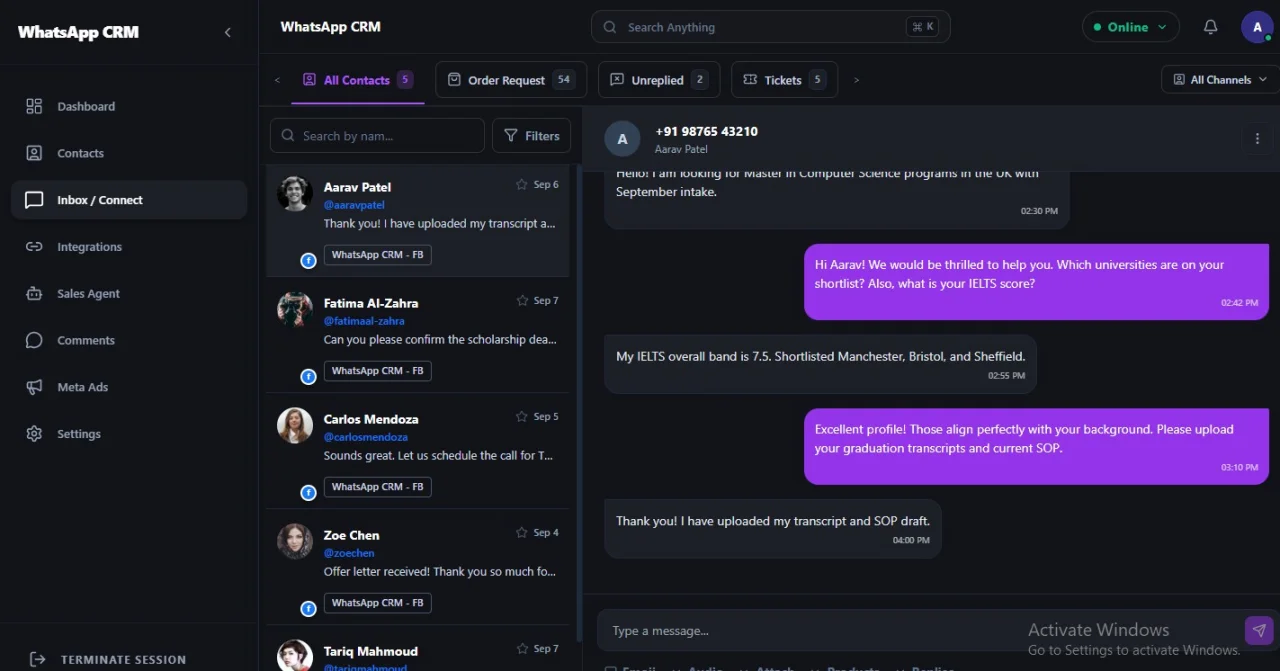This screenshot has width=1280, height=671.
Task: Click WhatsApp CRM - FB tag under Carlos Mendoza
Action: (x=378, y=487)
